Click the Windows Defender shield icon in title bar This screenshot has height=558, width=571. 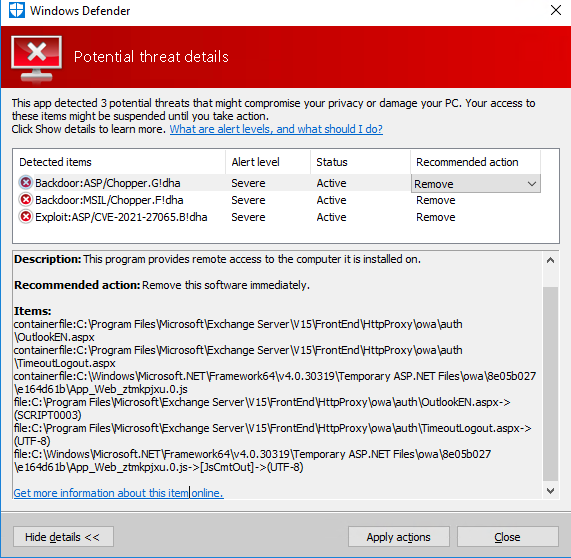pos(17,10)
